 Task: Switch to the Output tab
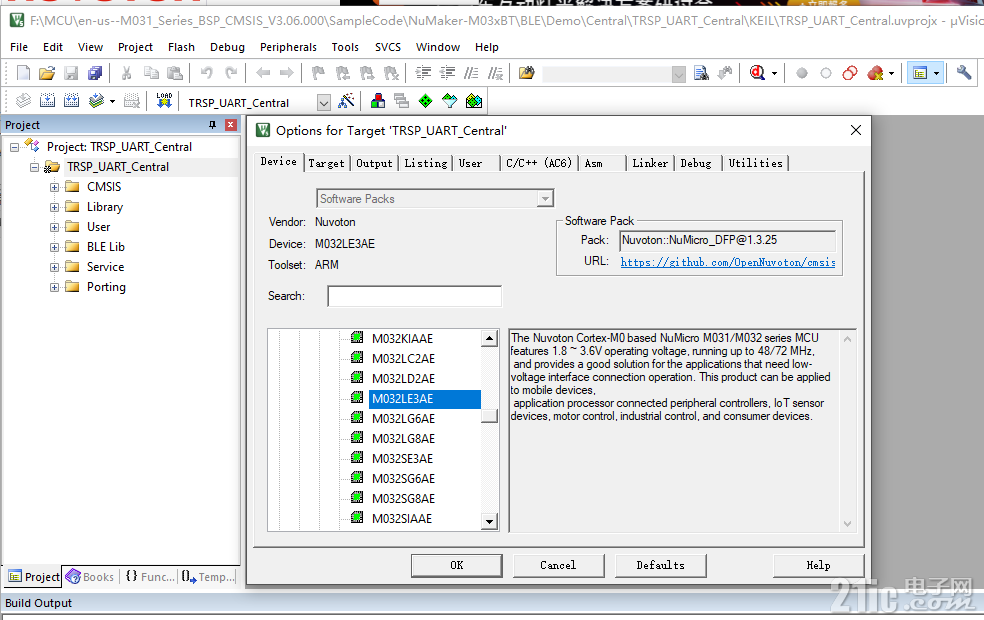click(x=374, y=163)
